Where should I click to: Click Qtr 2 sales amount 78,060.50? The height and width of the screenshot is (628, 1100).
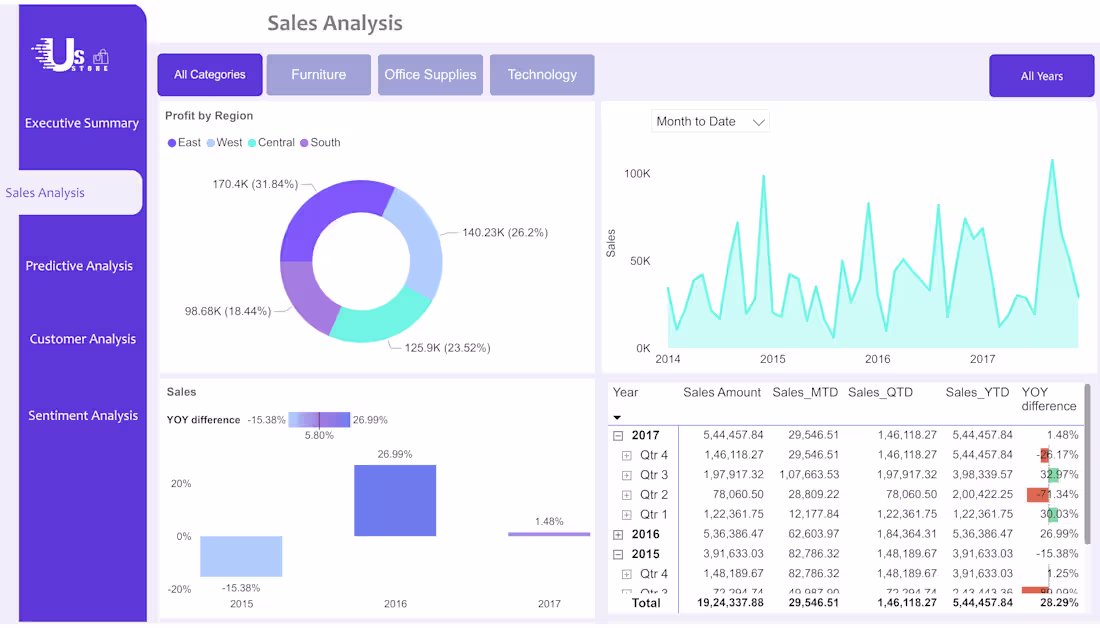pos(738,494)
